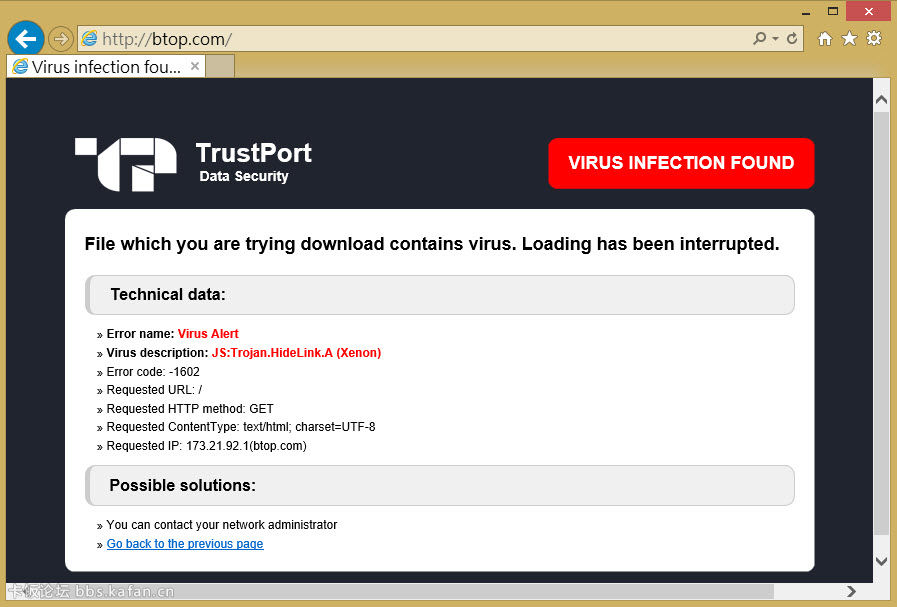Click the IE page icon in address bar
This screenshot has height=607, width=897.
coord(90,39)
